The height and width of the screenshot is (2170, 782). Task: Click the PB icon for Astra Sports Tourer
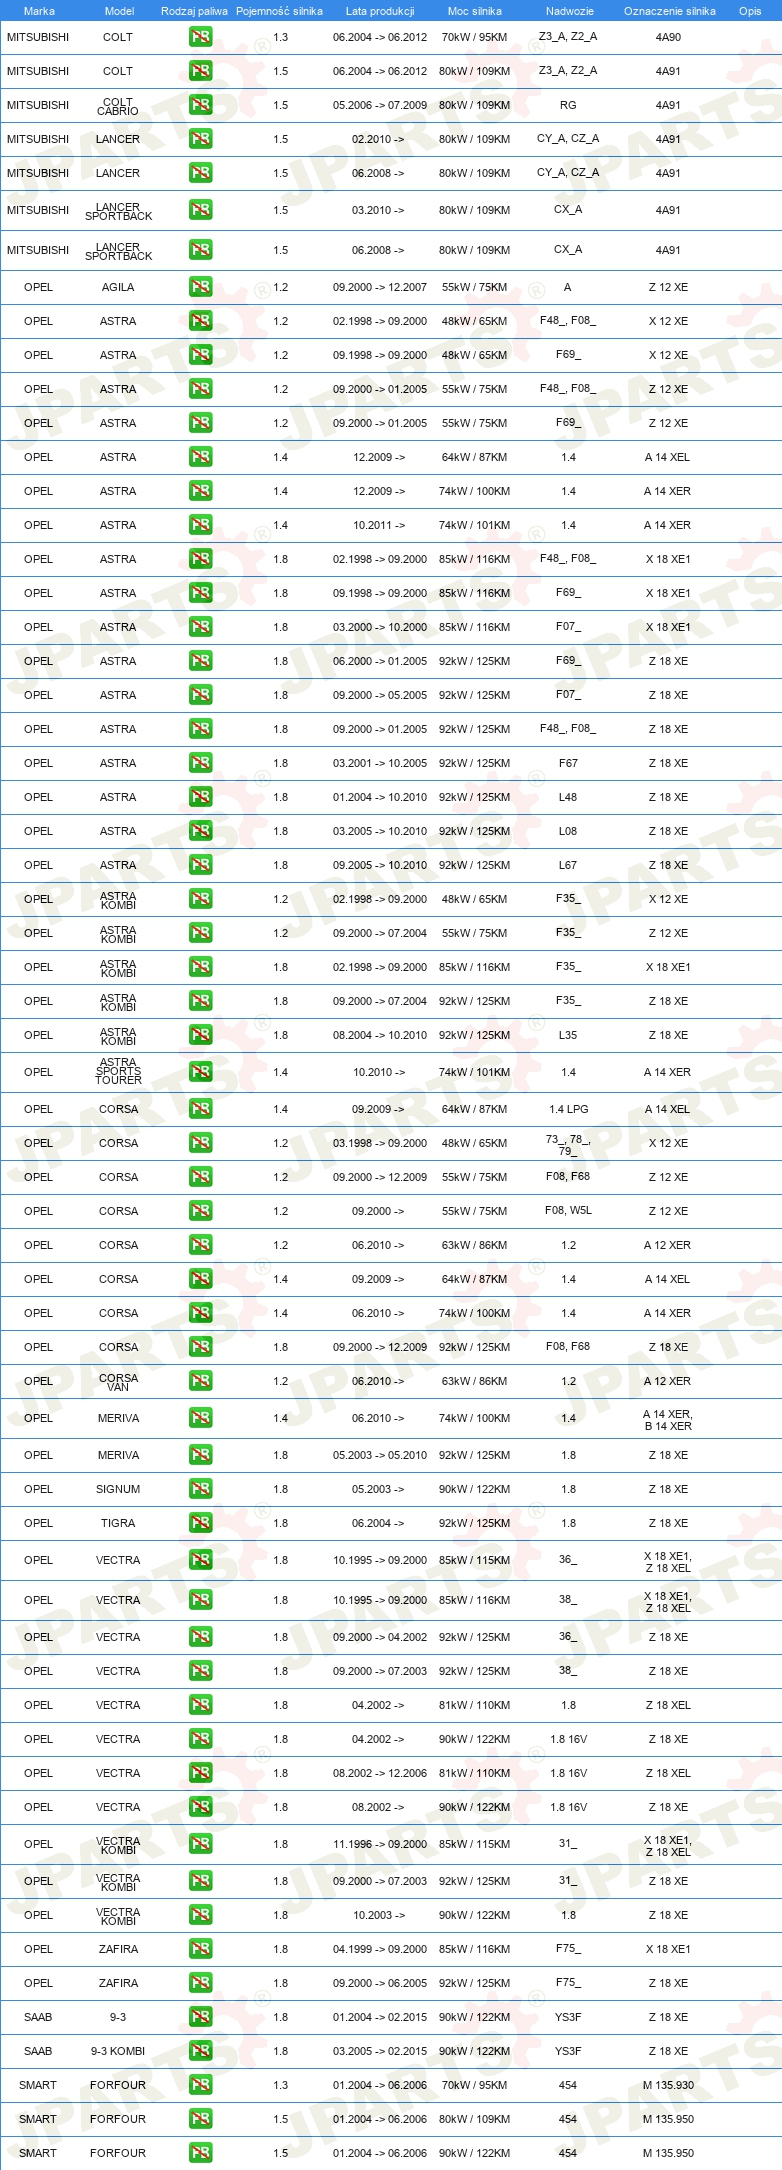[x=200, y=1072]
